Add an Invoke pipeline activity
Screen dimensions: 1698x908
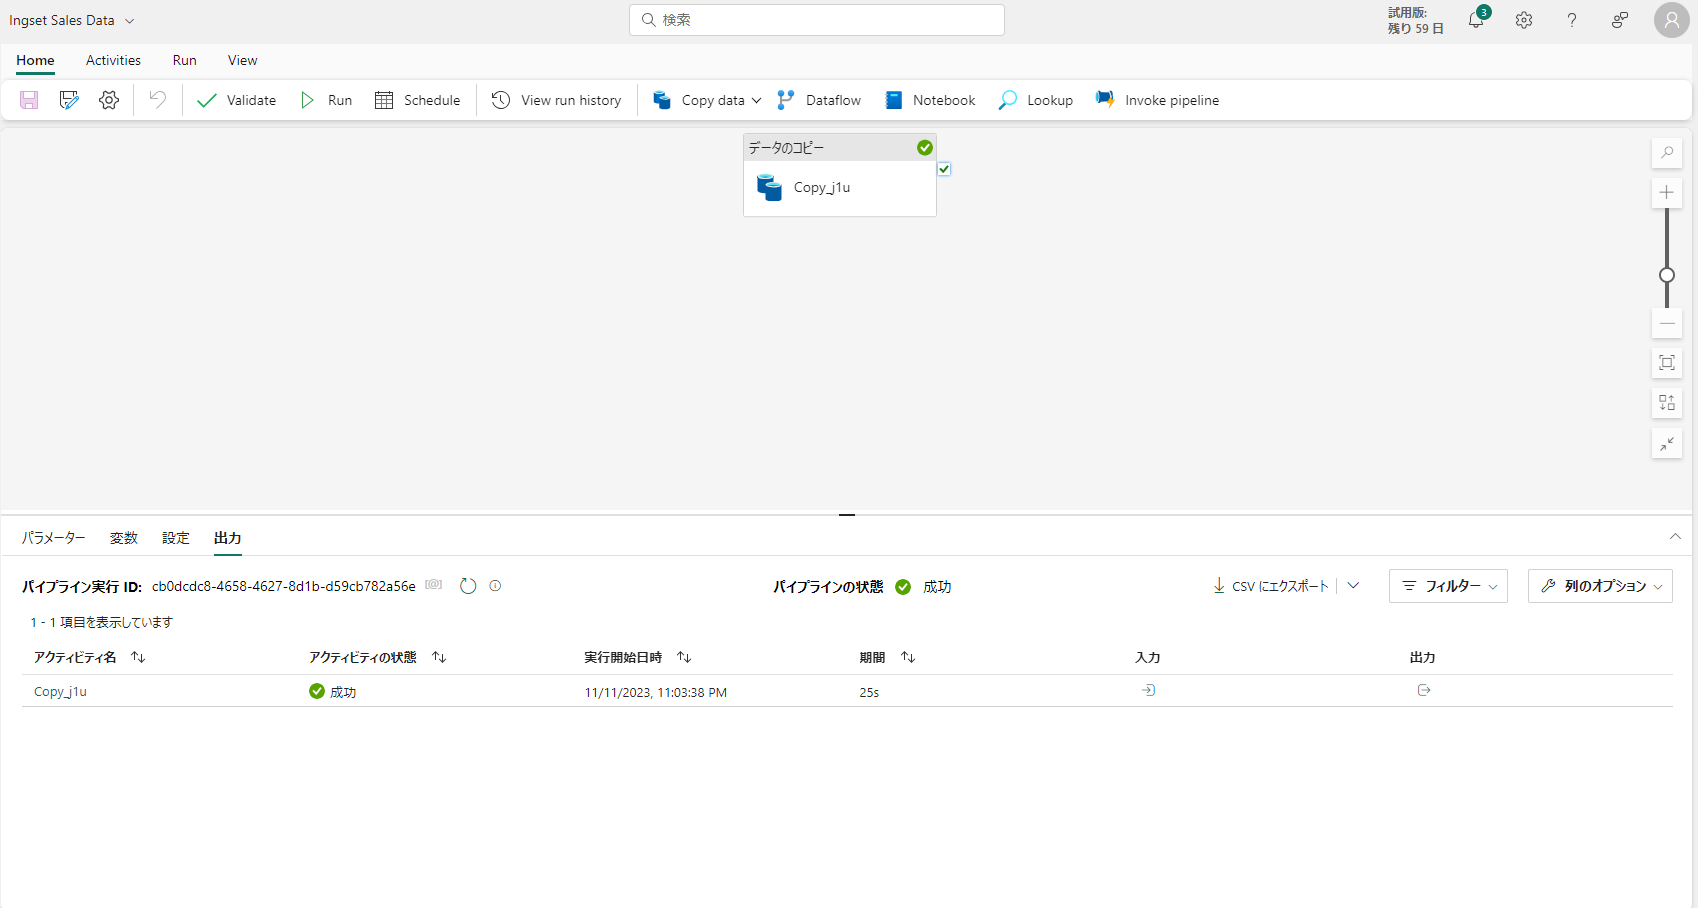click(x=1157, y=100)
